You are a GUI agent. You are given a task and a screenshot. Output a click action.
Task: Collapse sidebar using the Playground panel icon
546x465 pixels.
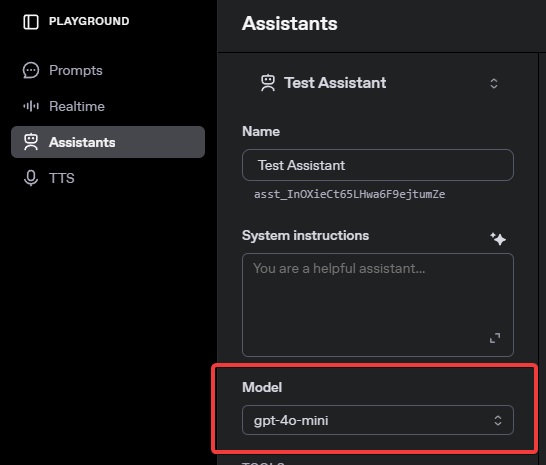(31, 22)
